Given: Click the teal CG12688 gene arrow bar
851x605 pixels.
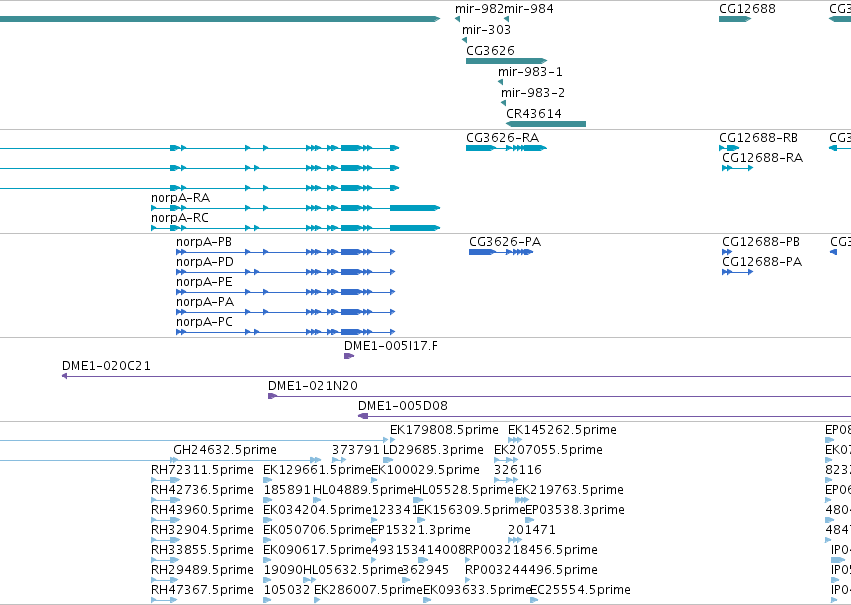Looking at the screenshot, I should (x=735, y=19).
